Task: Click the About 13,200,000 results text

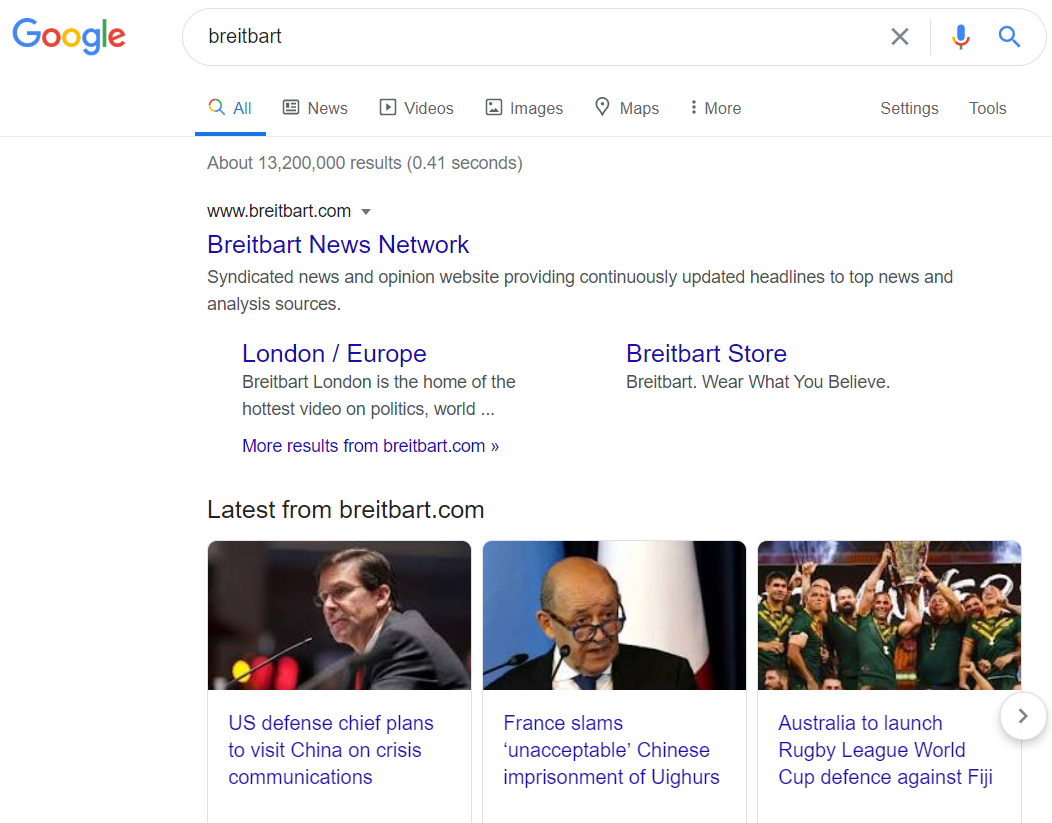Action: tap(364, 163)
